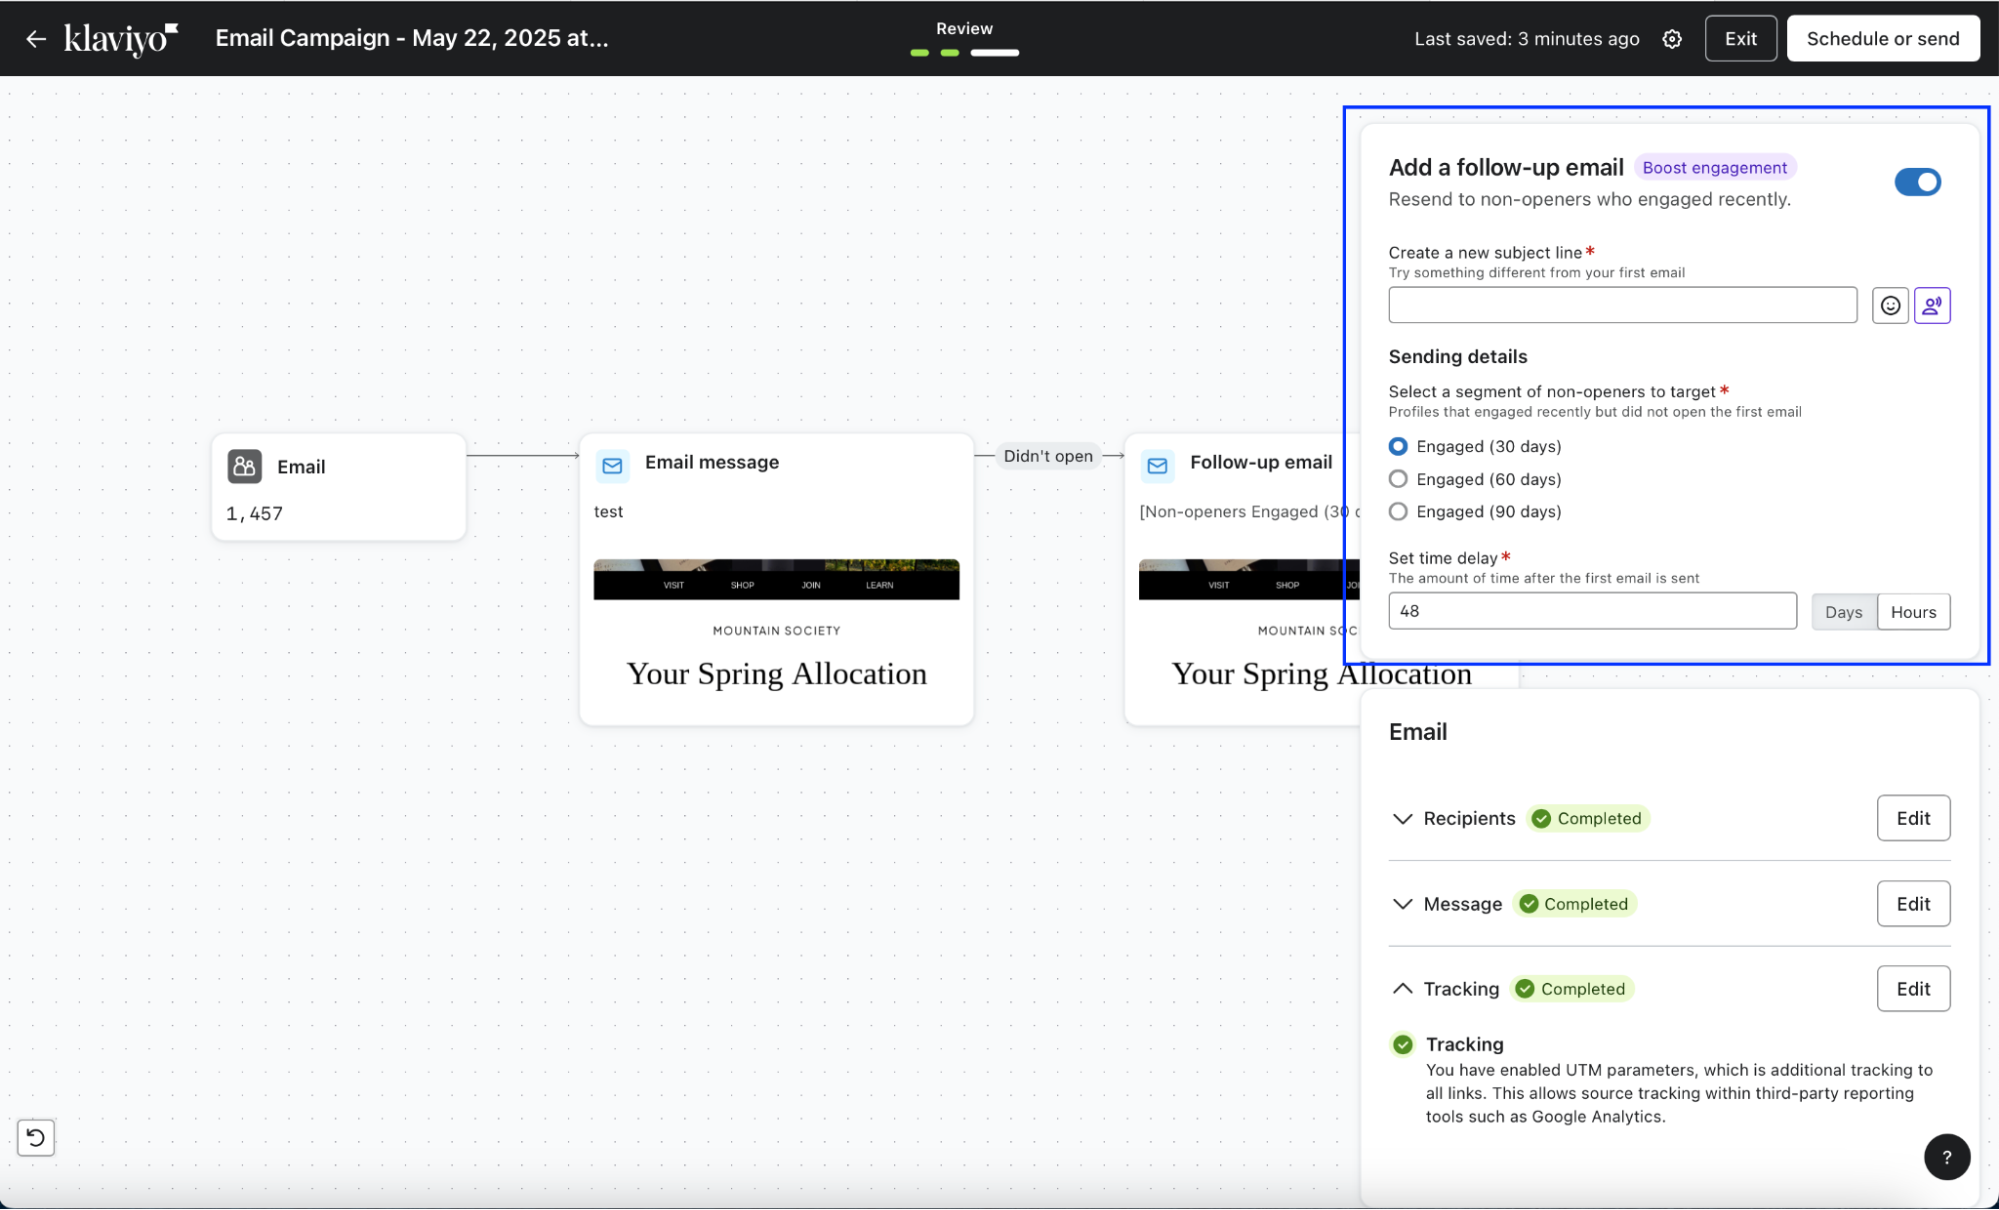Image resolution: width=1999 pixels, height=1210 pixels.
Task: Click the personalization tag icon
Action: 1932,305
